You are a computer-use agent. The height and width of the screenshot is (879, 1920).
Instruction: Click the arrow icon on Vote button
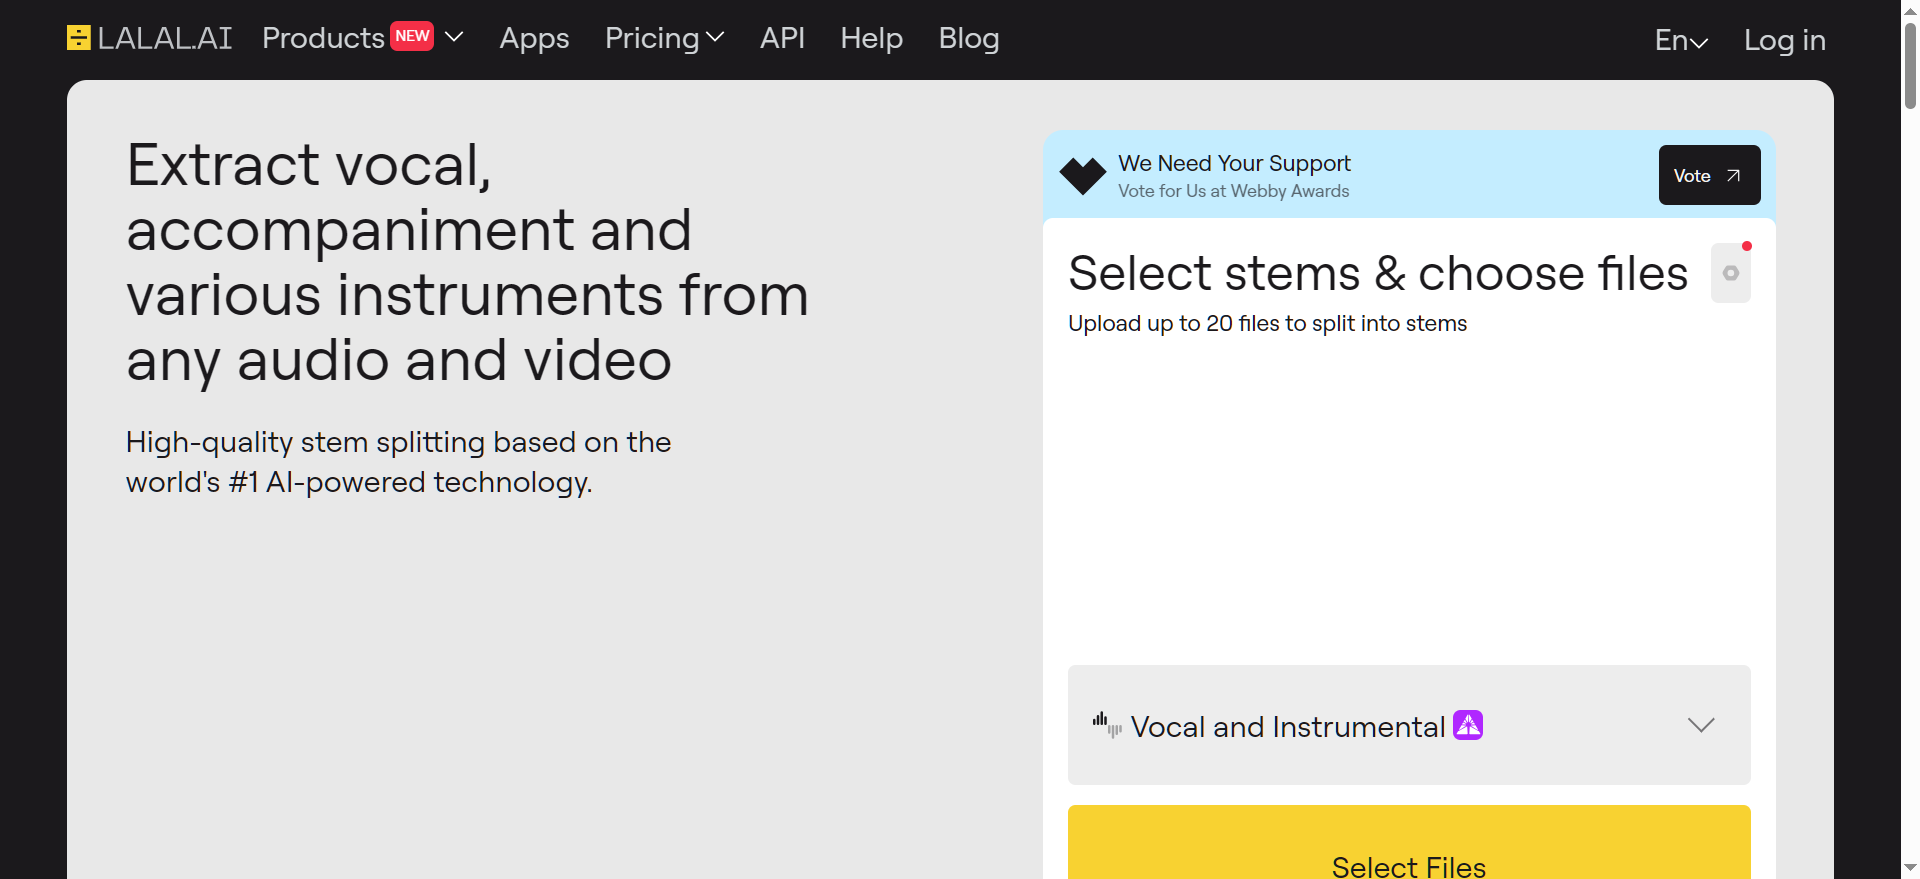point(1734,176)
